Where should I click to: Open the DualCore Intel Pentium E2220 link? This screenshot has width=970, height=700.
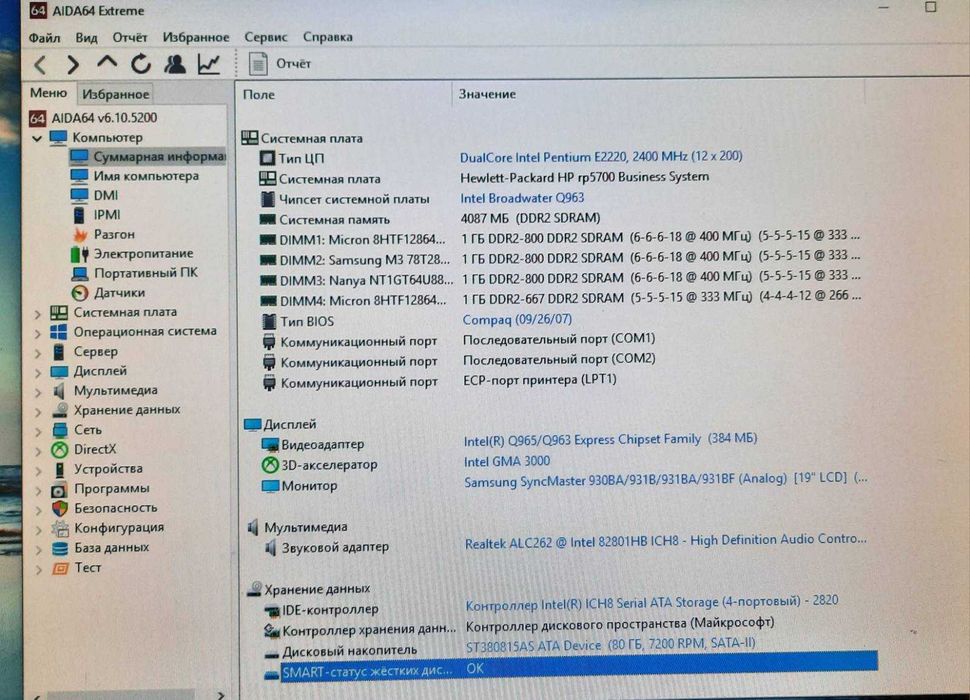point(601,156)
